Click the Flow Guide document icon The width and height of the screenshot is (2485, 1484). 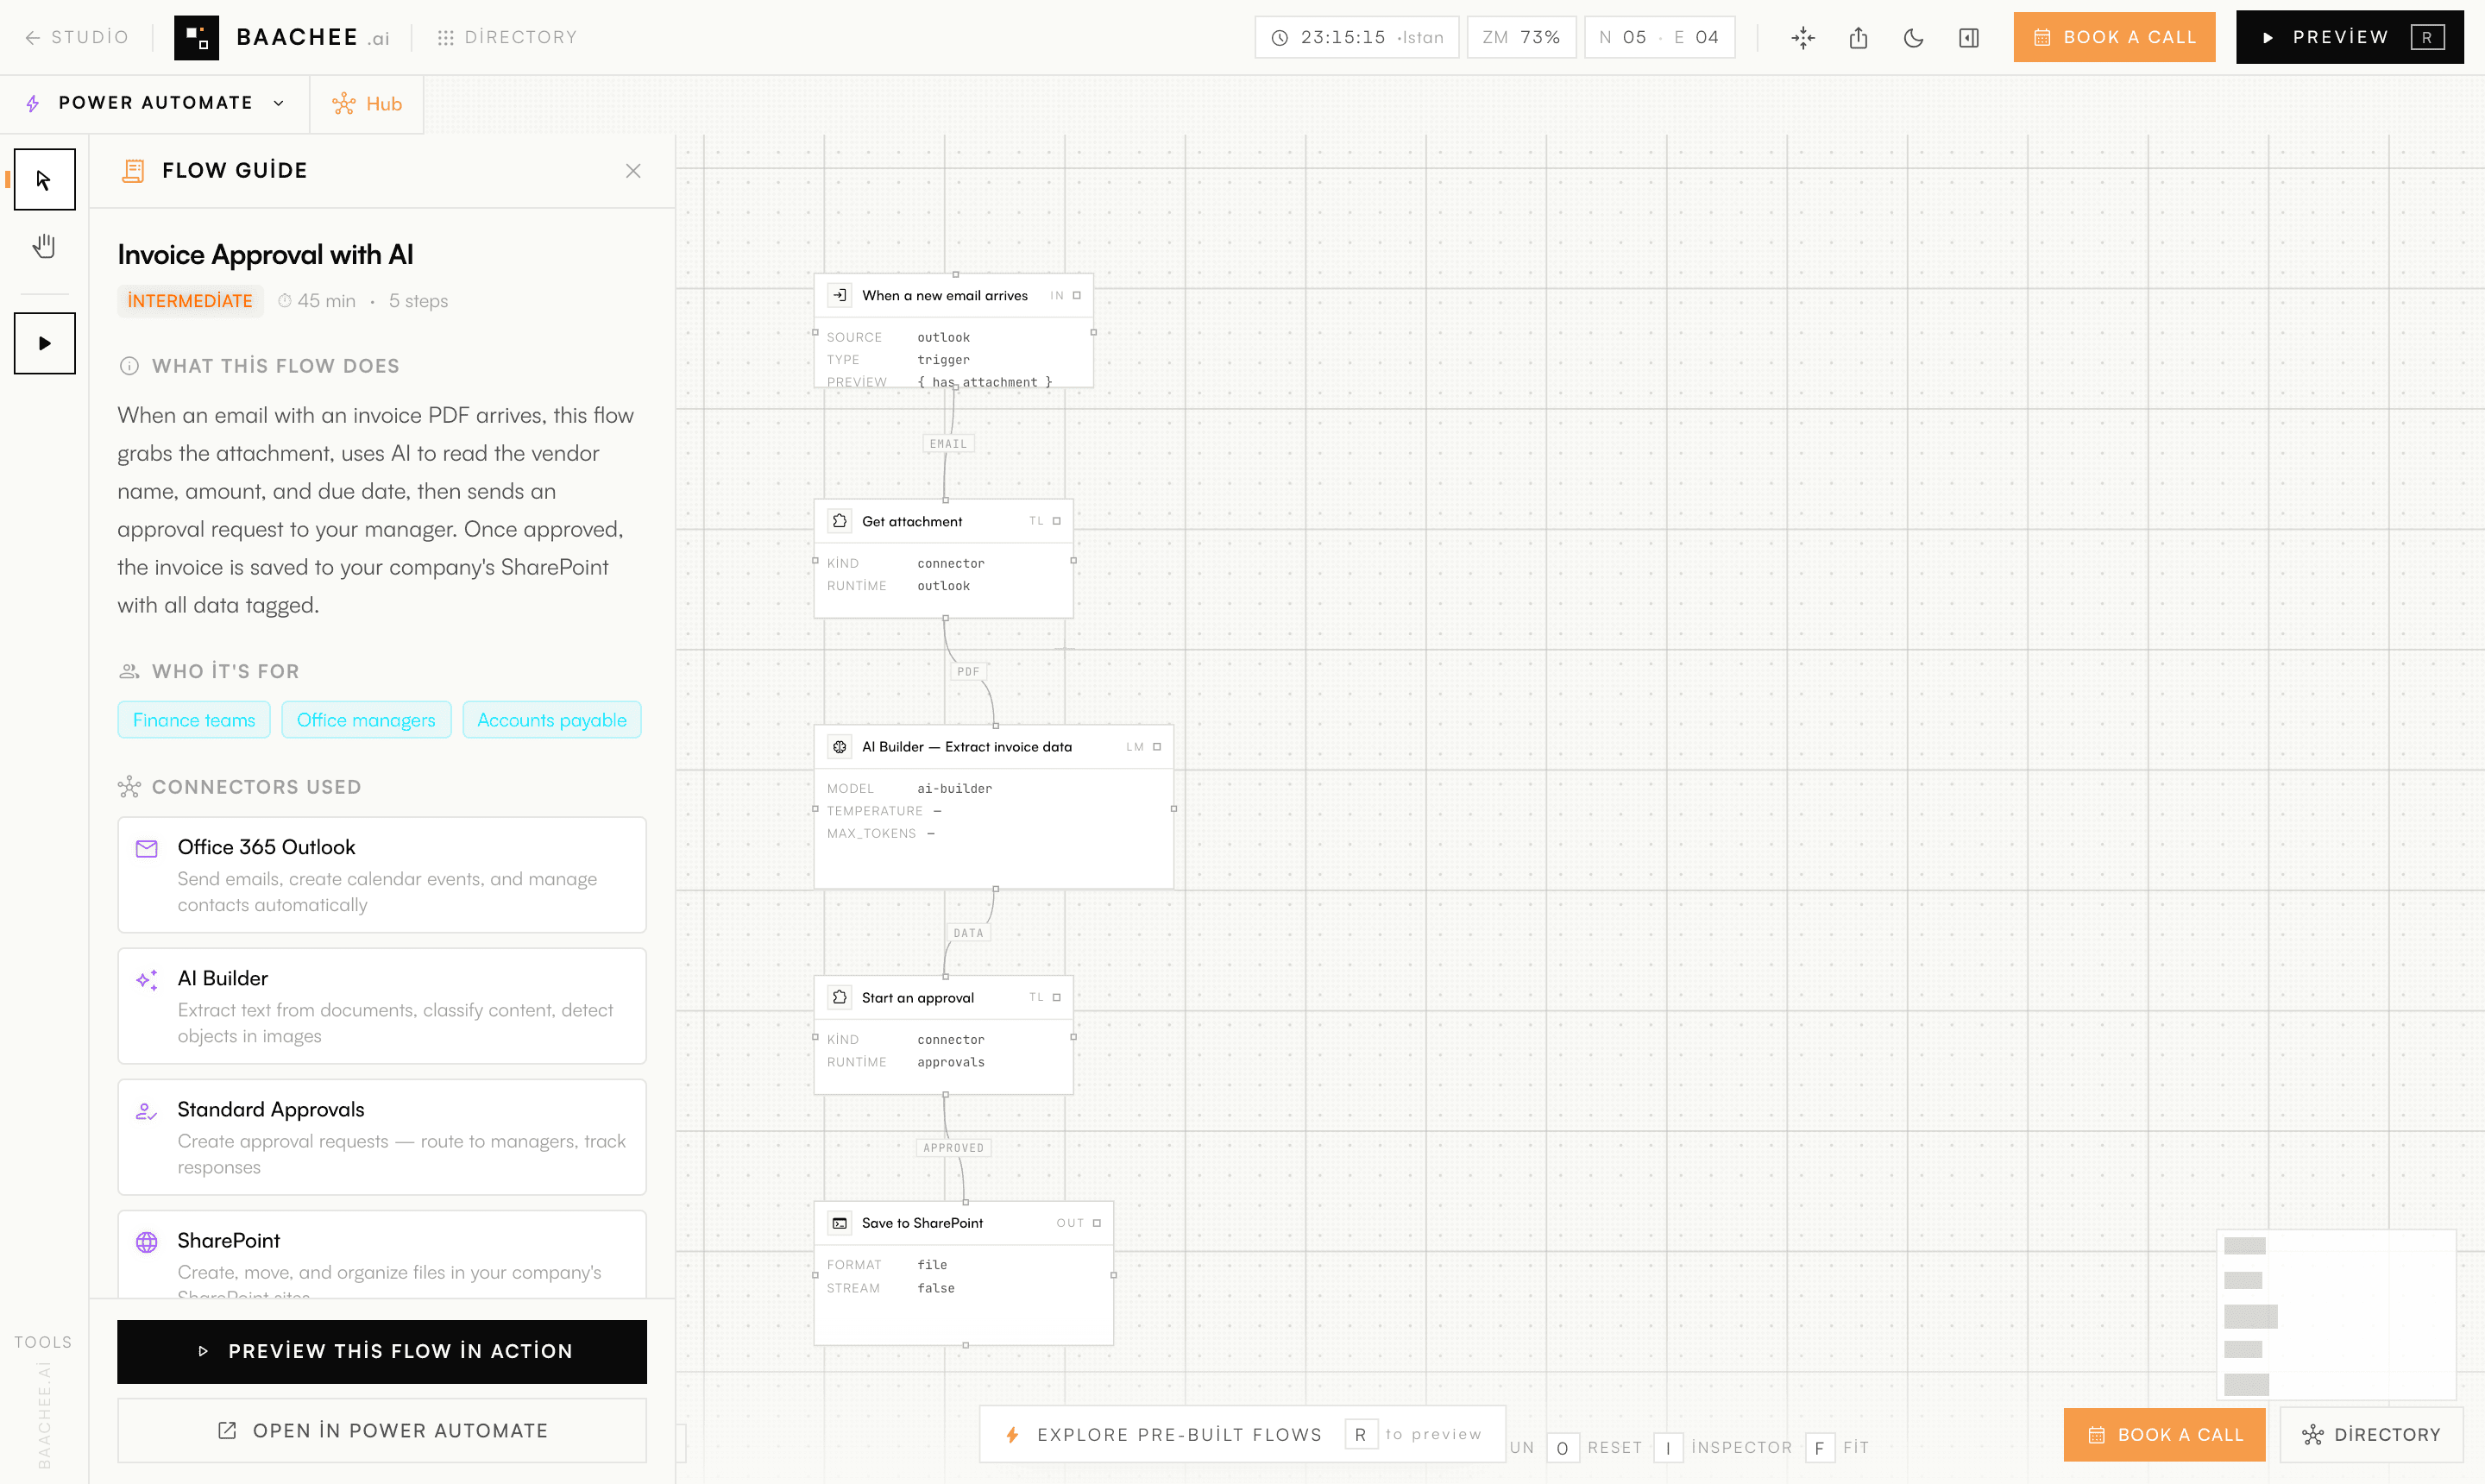pos(133,171)
